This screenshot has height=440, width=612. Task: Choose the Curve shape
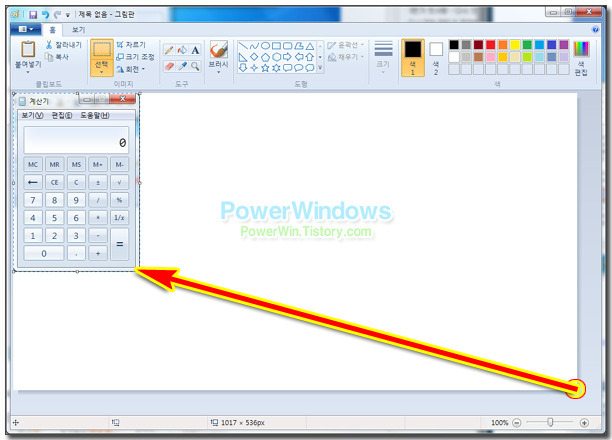click(254, 46)
